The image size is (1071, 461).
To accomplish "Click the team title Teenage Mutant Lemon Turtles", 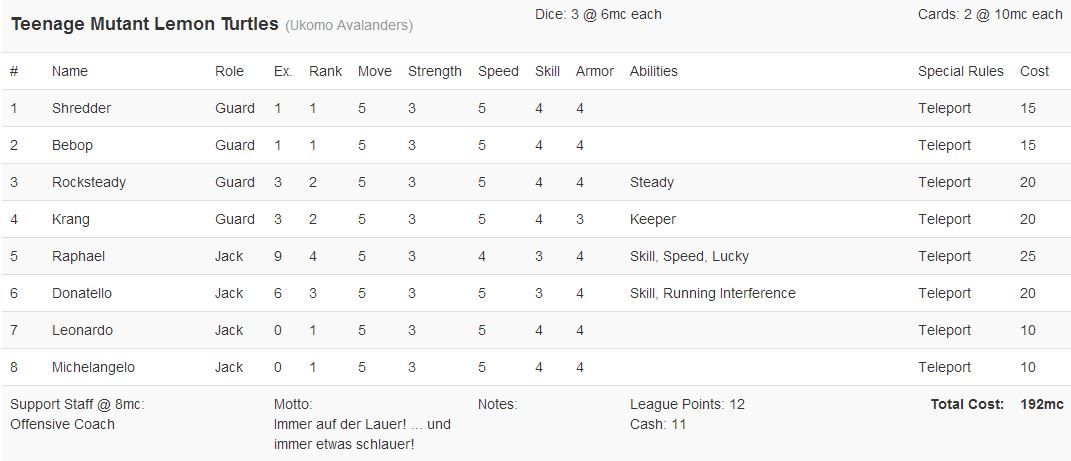I will [145, 24].
